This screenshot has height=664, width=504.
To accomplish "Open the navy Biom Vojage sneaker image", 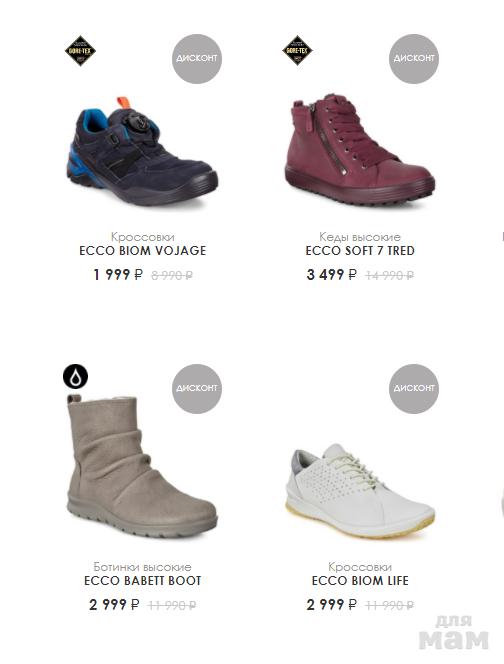I will click(x=142, y=152).
